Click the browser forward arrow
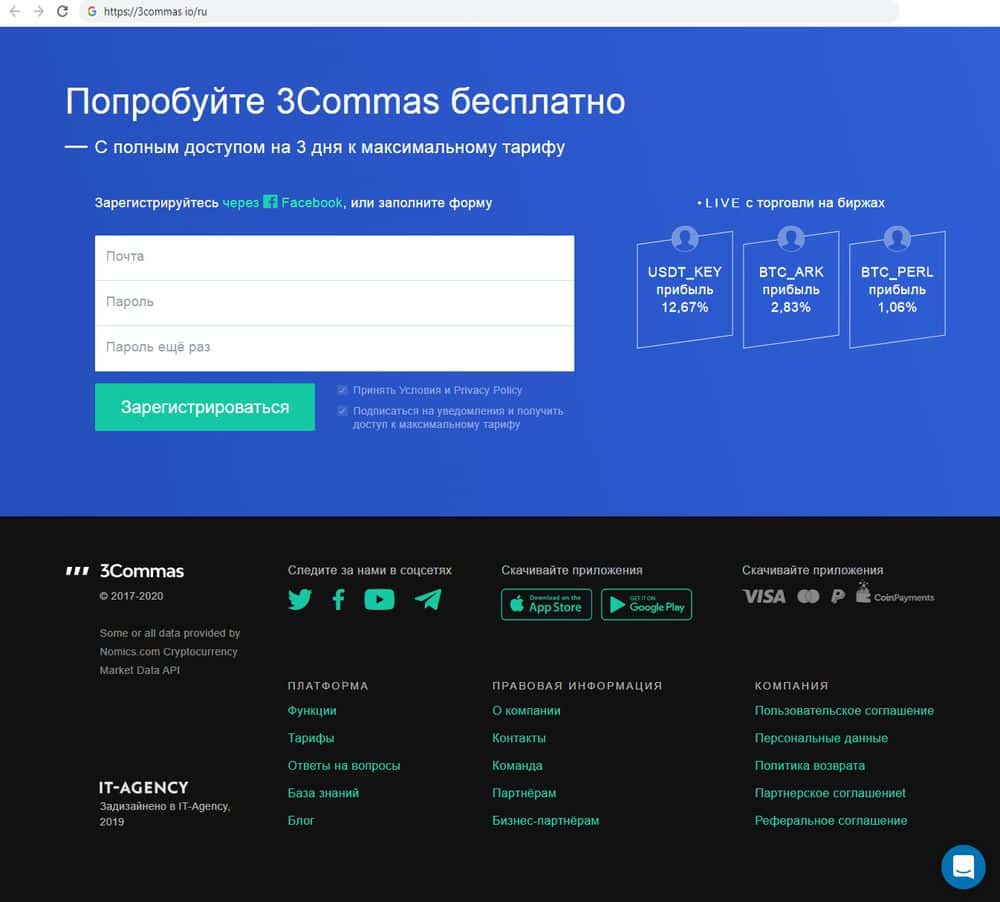 38,11
